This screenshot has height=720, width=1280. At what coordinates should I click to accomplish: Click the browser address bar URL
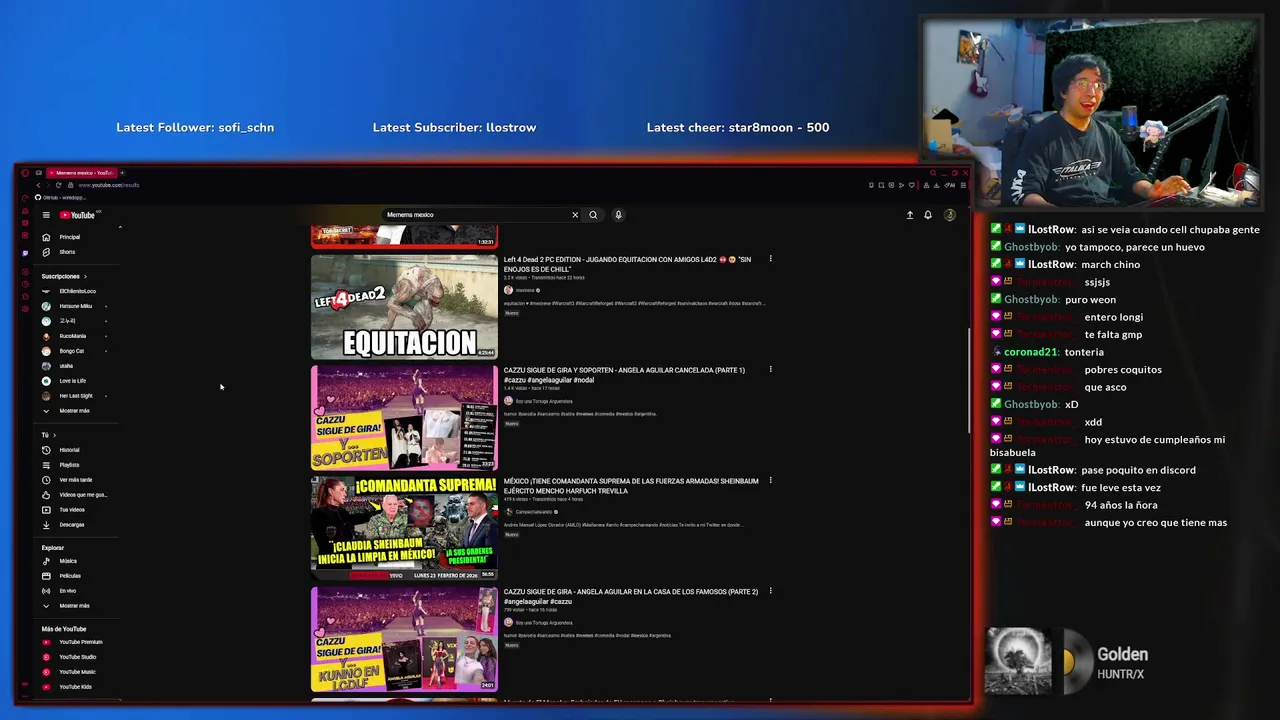(x=108, y=185)
